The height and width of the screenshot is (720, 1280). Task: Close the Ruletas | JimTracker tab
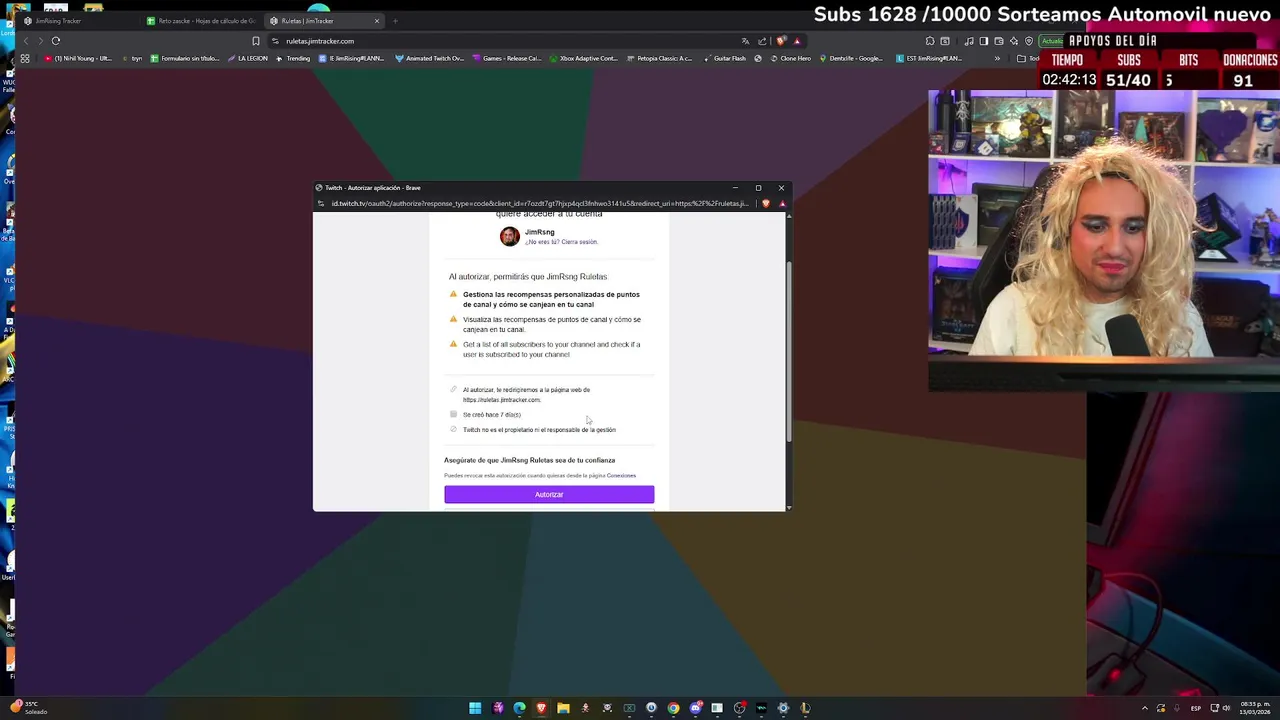click(377, 21)
